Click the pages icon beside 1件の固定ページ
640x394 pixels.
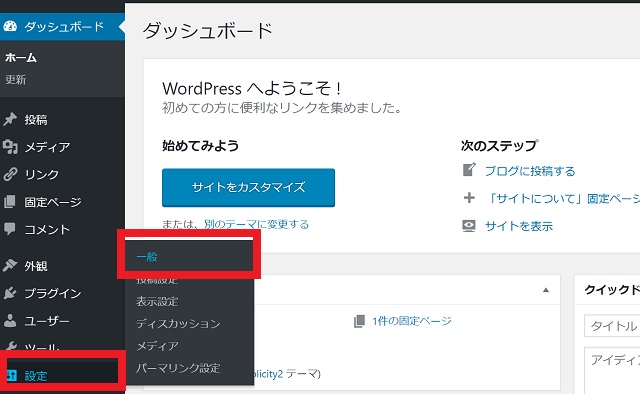click(x=360, y=321)
